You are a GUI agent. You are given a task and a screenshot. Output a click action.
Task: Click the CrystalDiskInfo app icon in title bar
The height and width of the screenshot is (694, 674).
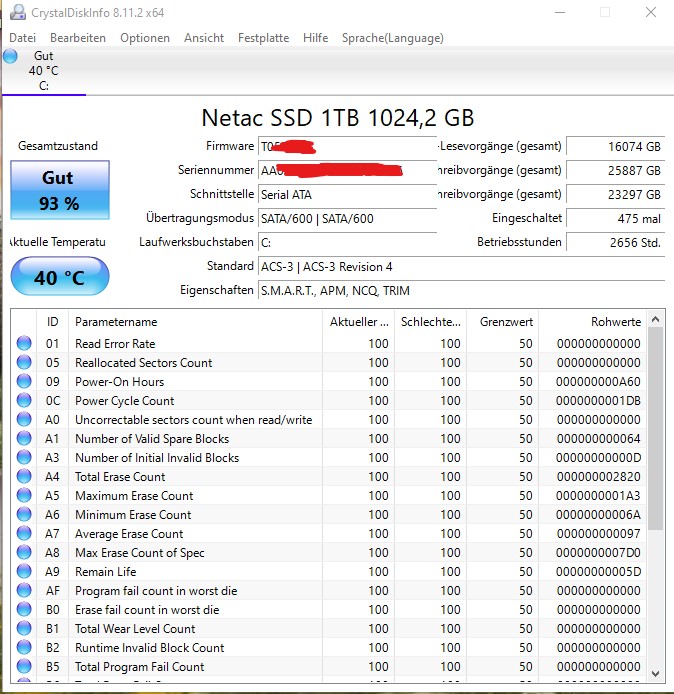click(x=18, y=12)
